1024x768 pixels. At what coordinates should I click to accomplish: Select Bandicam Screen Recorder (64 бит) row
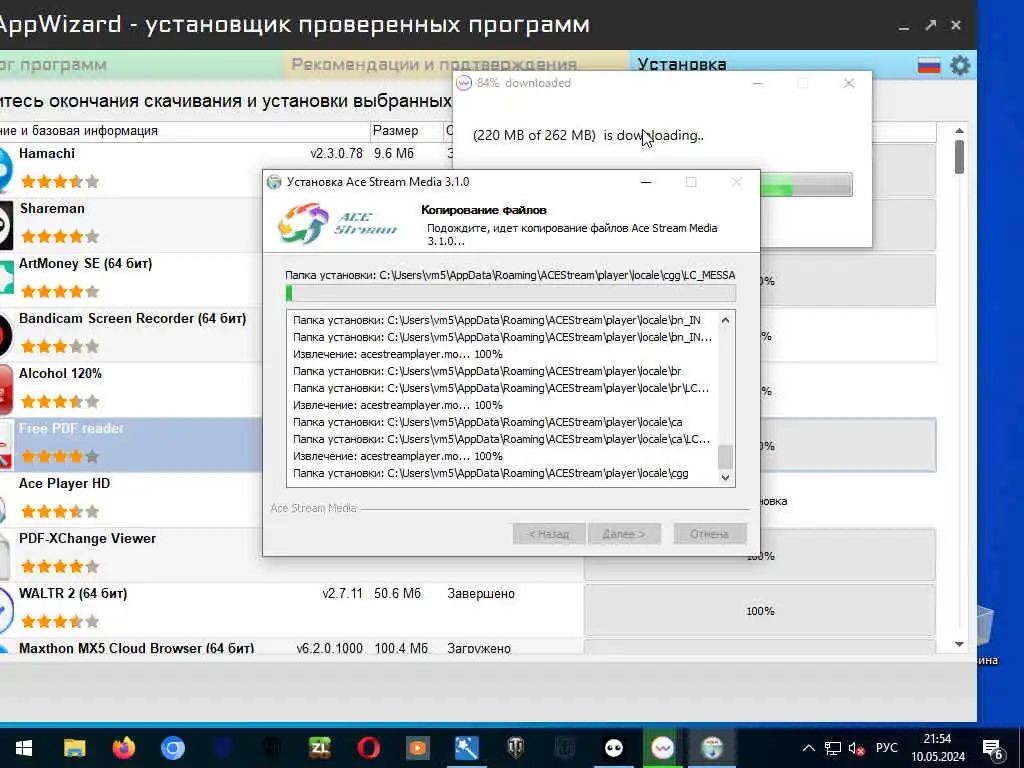pos(133,319)
